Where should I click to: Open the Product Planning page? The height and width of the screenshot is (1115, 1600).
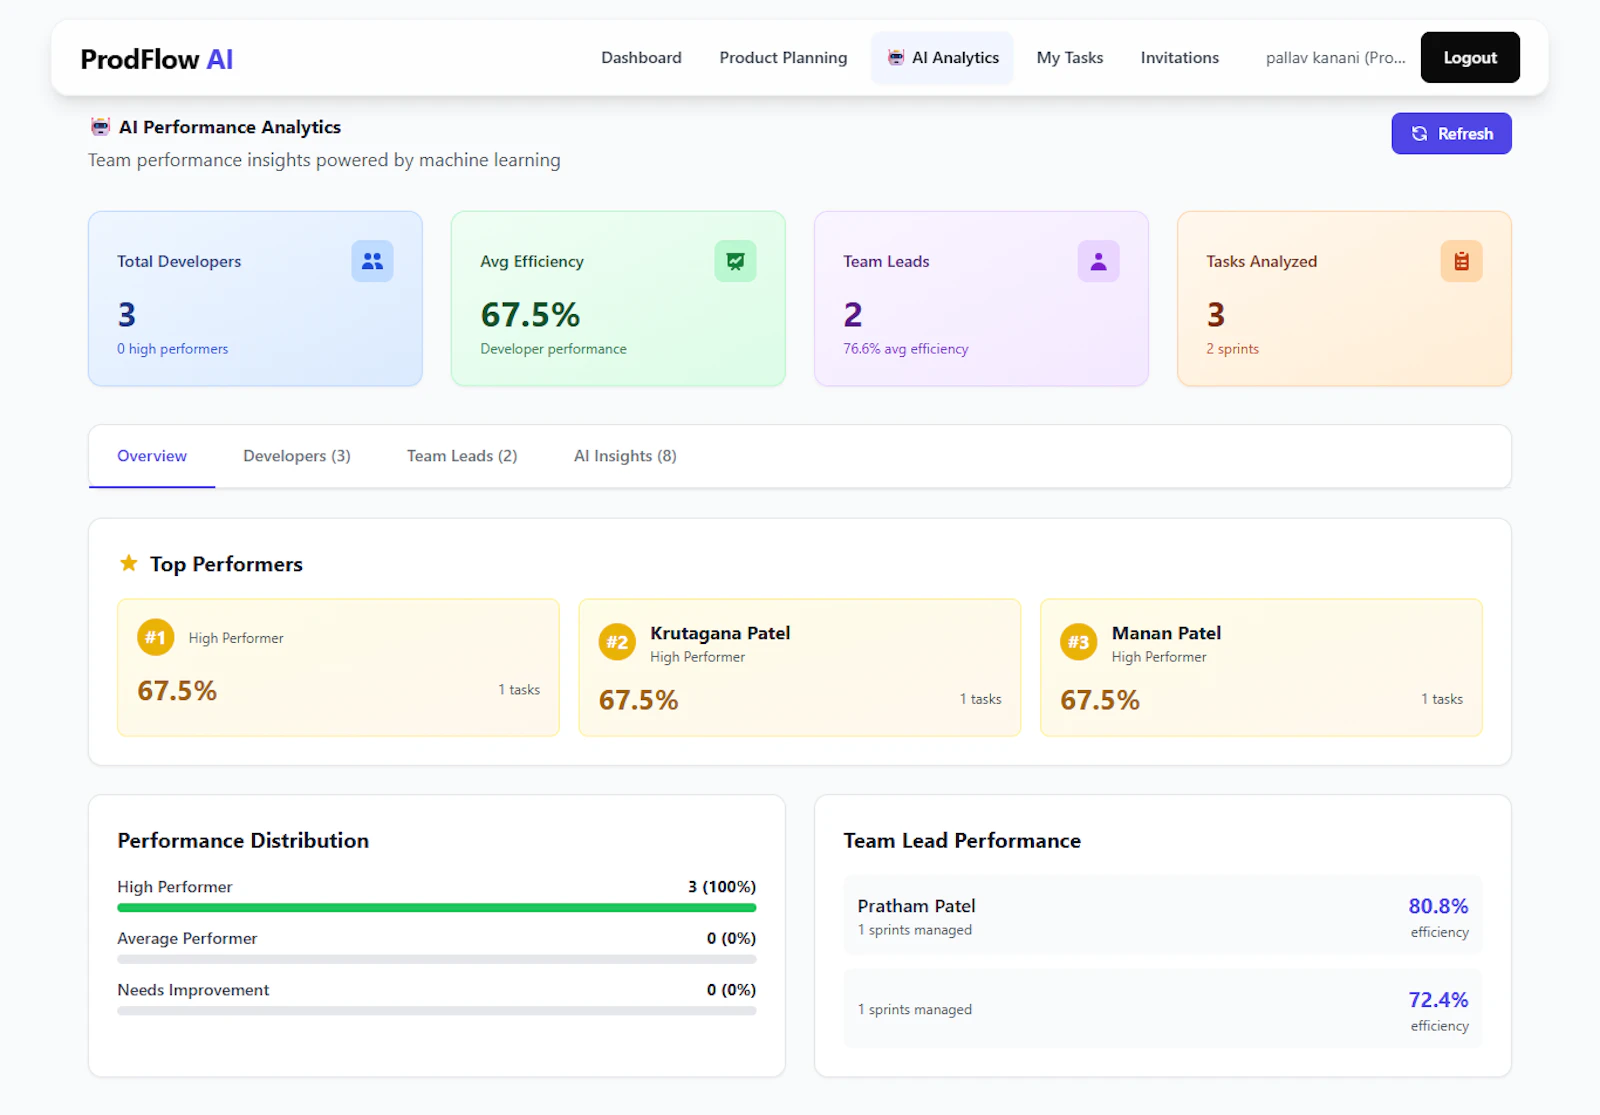click(783, 57)
